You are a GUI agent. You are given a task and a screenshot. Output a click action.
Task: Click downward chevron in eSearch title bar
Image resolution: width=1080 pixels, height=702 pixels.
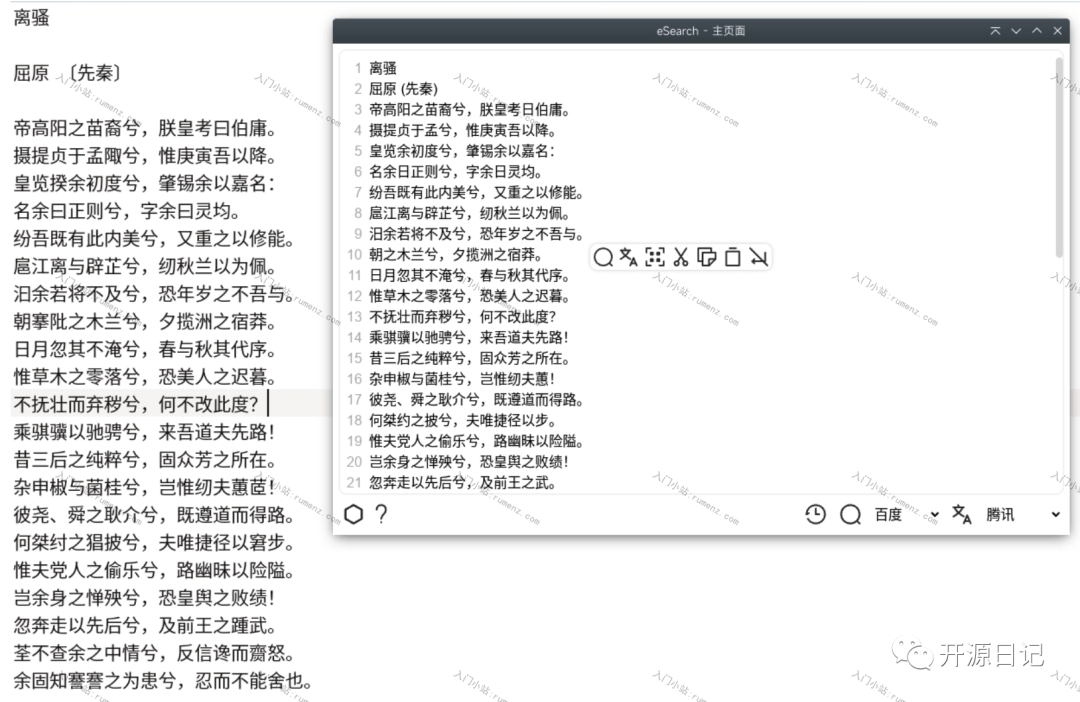click(x=1016, y=31)
